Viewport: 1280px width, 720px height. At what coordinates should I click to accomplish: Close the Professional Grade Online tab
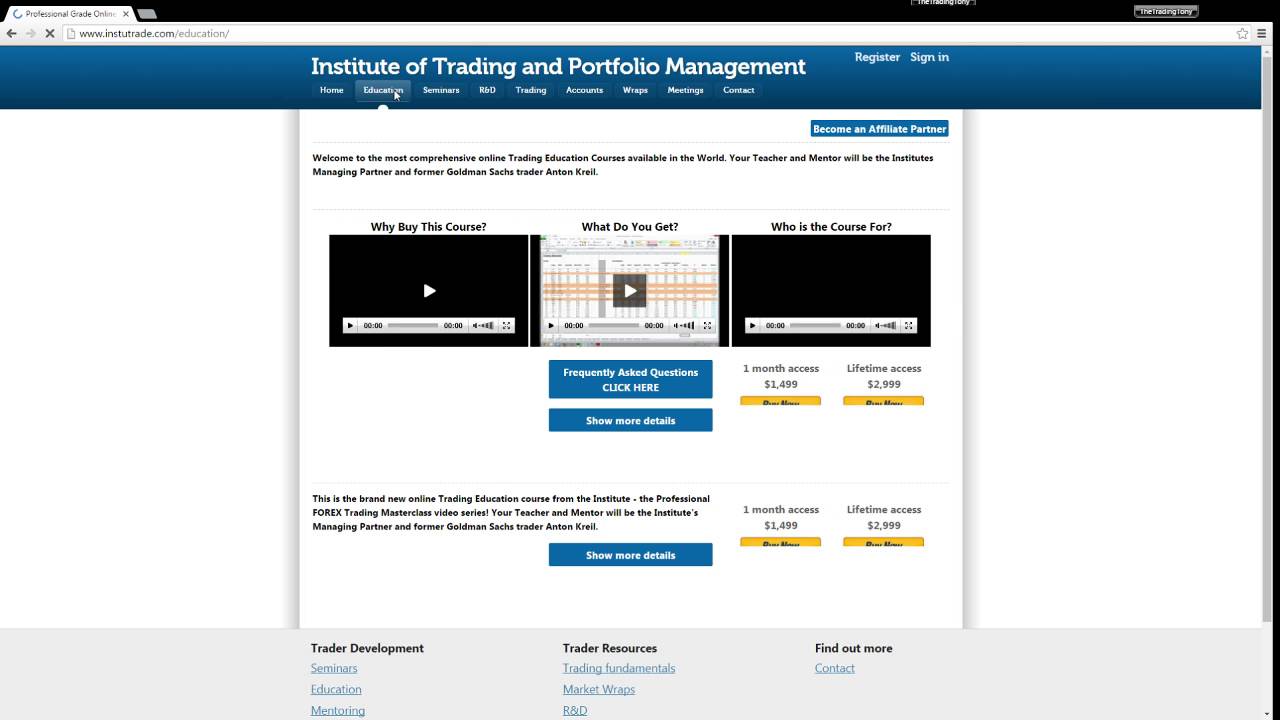click(126, 14)
